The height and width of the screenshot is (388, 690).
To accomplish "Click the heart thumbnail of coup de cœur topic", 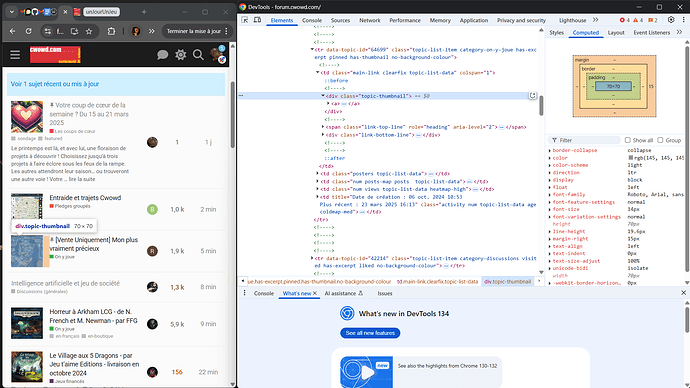I will [27, 117].
